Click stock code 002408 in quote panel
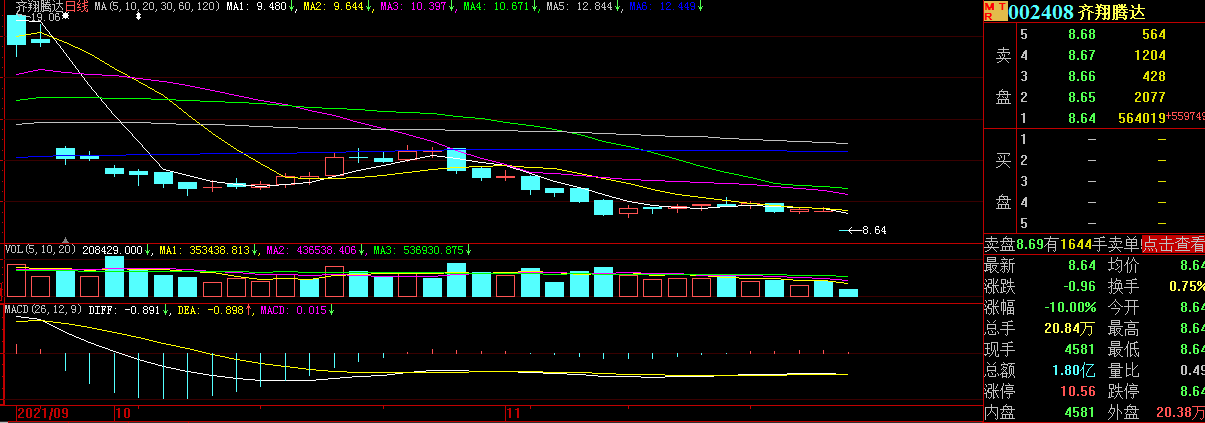This screenshot has height=423, width=1205. [1040, 12]
